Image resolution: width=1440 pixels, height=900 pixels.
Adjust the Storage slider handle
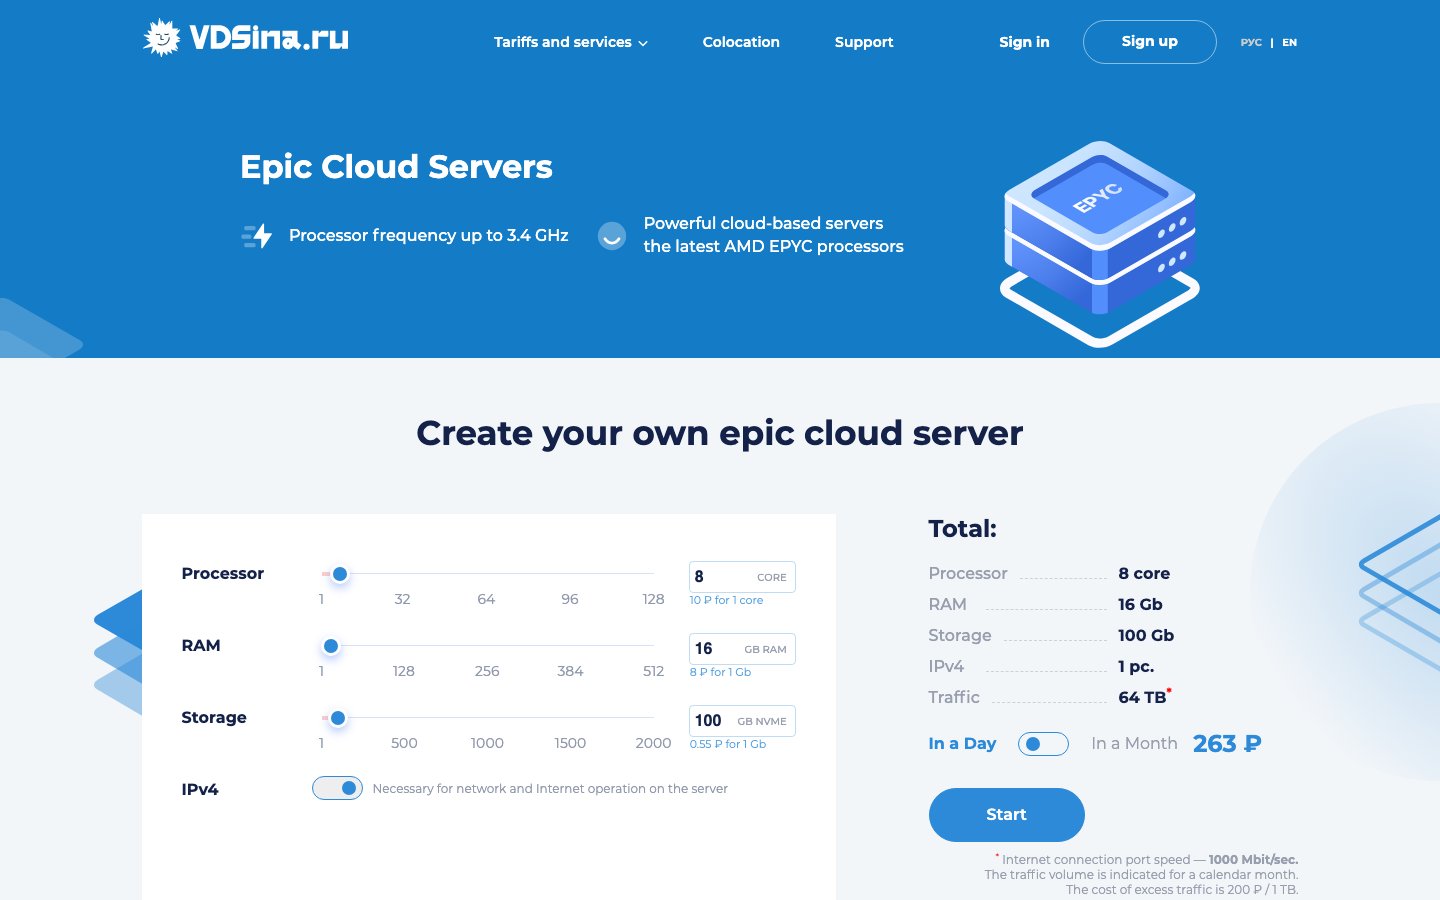338,718
